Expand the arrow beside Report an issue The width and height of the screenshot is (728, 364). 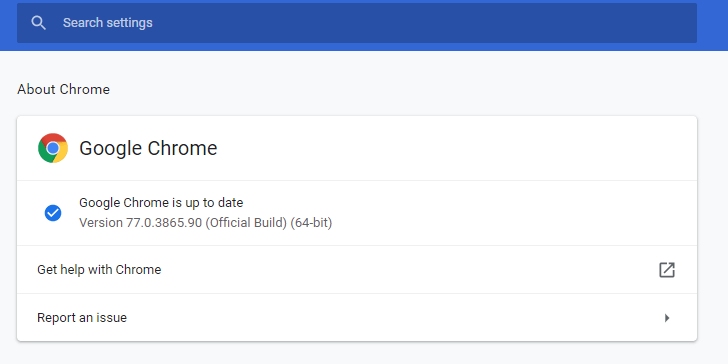coord(667,318)
